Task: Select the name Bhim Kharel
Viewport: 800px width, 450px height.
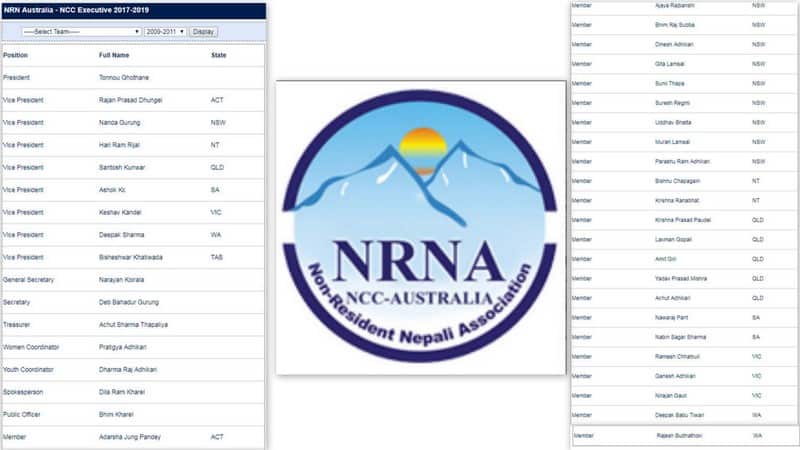Action: tap(116, 414)
